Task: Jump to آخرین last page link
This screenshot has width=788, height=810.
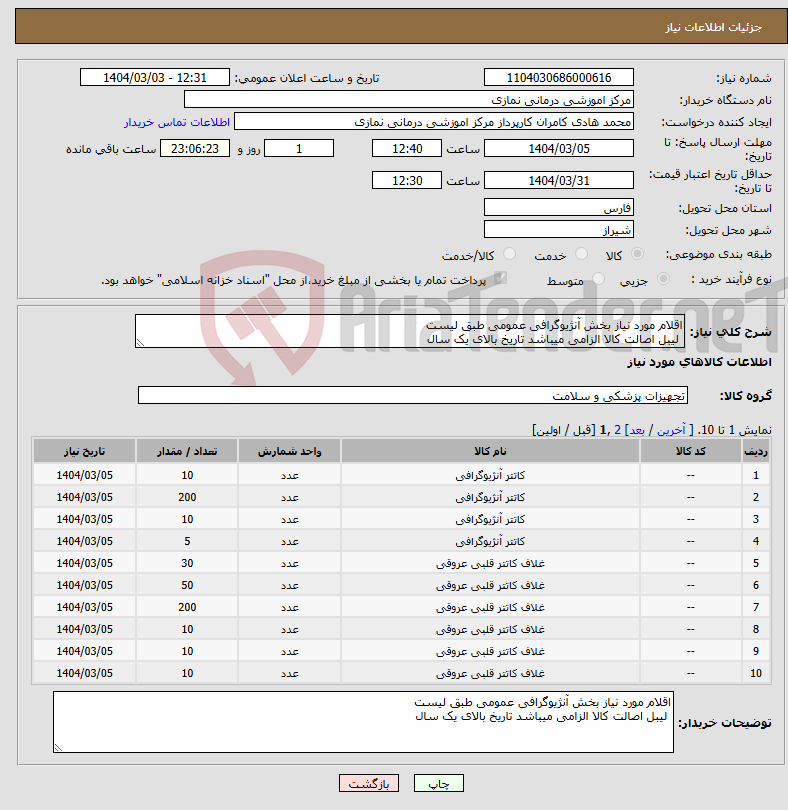Action: [671, 430]
